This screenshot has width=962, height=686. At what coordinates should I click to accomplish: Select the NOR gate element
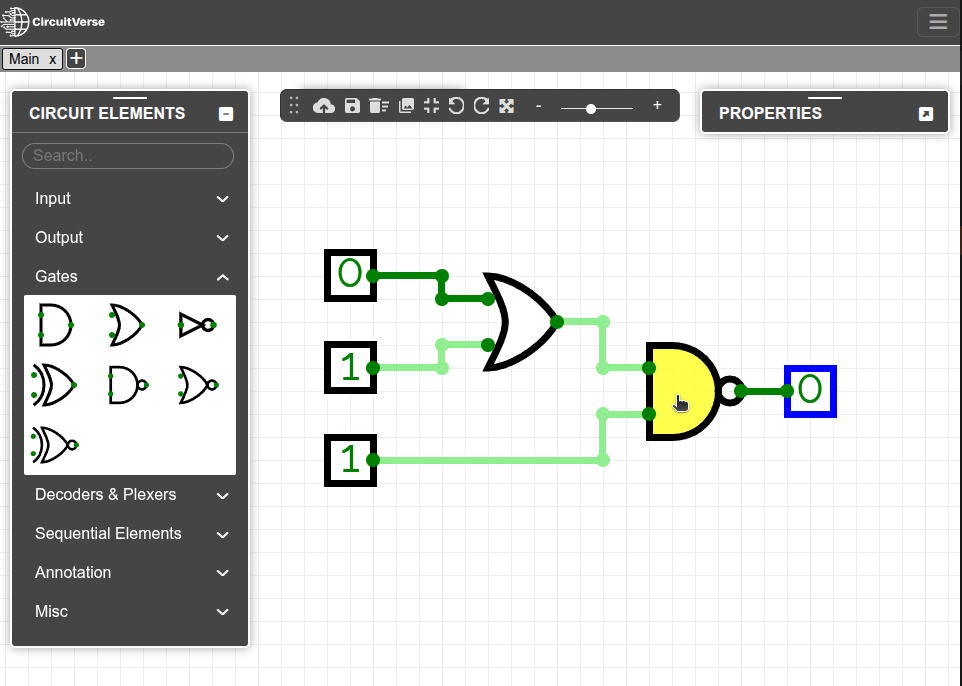(197, 384)
